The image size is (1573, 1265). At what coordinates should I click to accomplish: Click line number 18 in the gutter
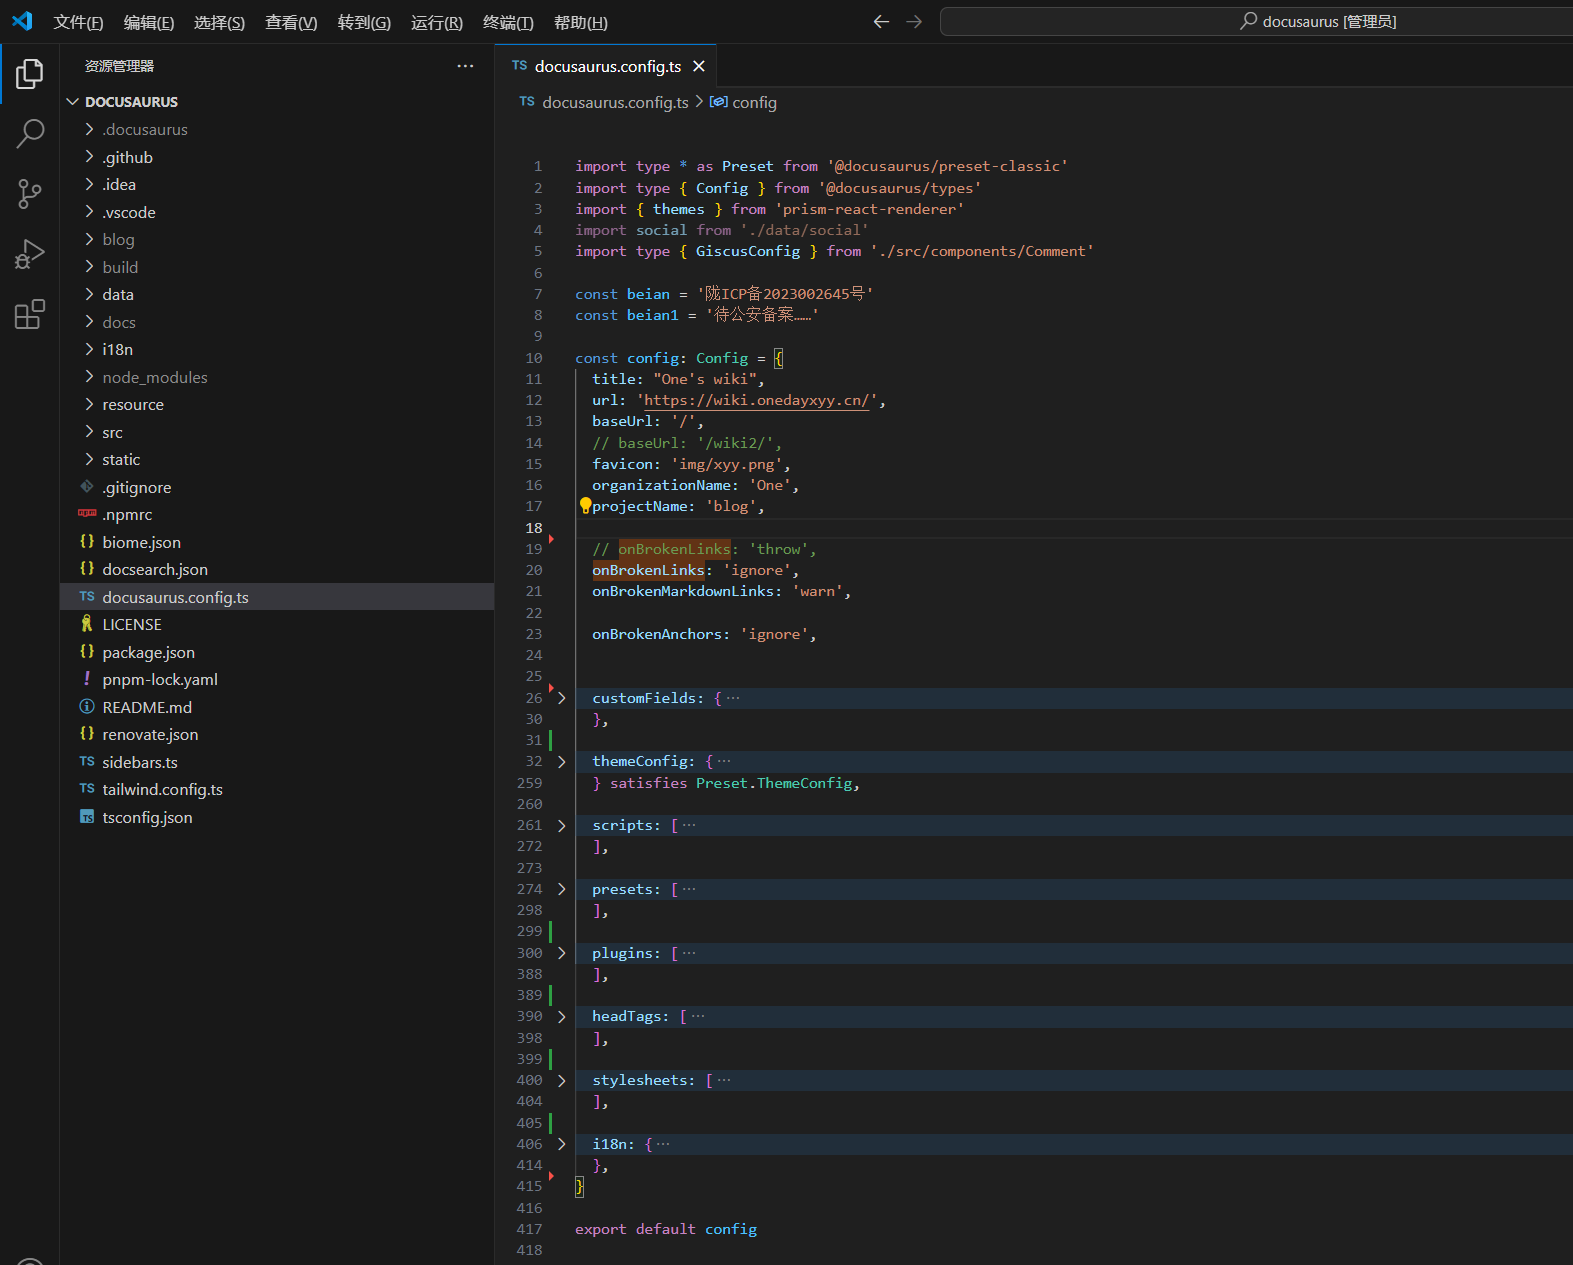(534, 528)
